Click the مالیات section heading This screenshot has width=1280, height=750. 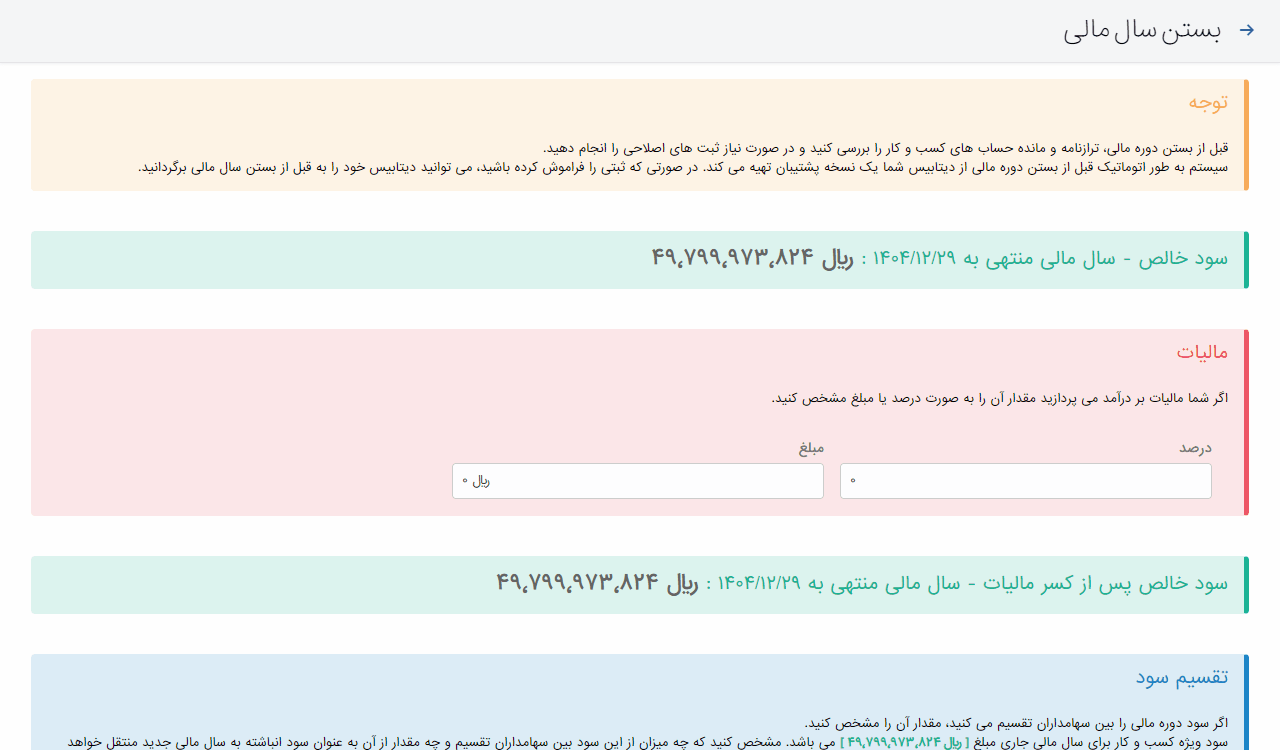[x=1202, y=352]
